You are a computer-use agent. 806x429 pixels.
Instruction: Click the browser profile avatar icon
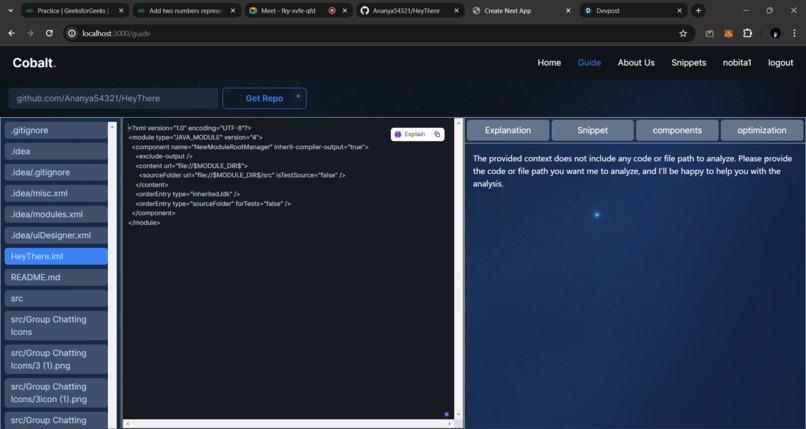pyautogui.click(x=775, y=33)
